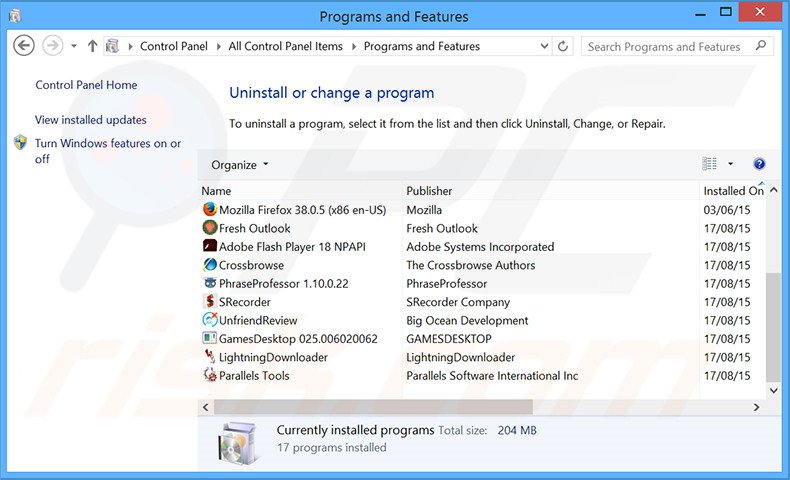The width and height of the screenshot is (790, 480).
Task: Click the vertical scrollbar up arrow
Action: pyautogui.click(x=774, y=190)
